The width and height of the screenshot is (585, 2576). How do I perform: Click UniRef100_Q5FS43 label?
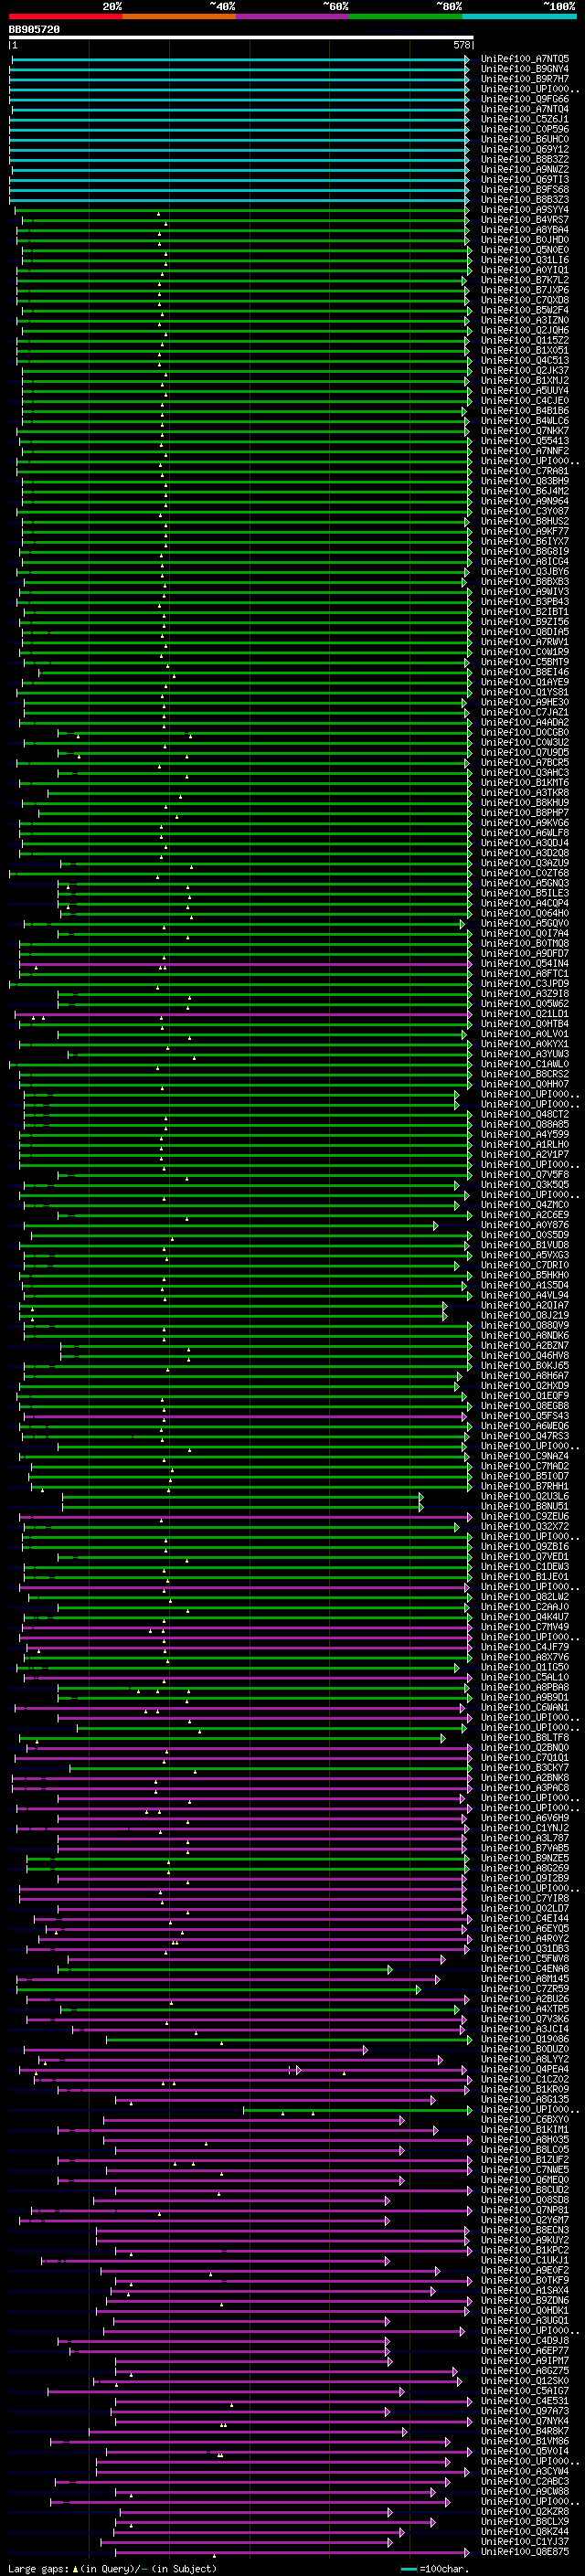point(525,1416)
